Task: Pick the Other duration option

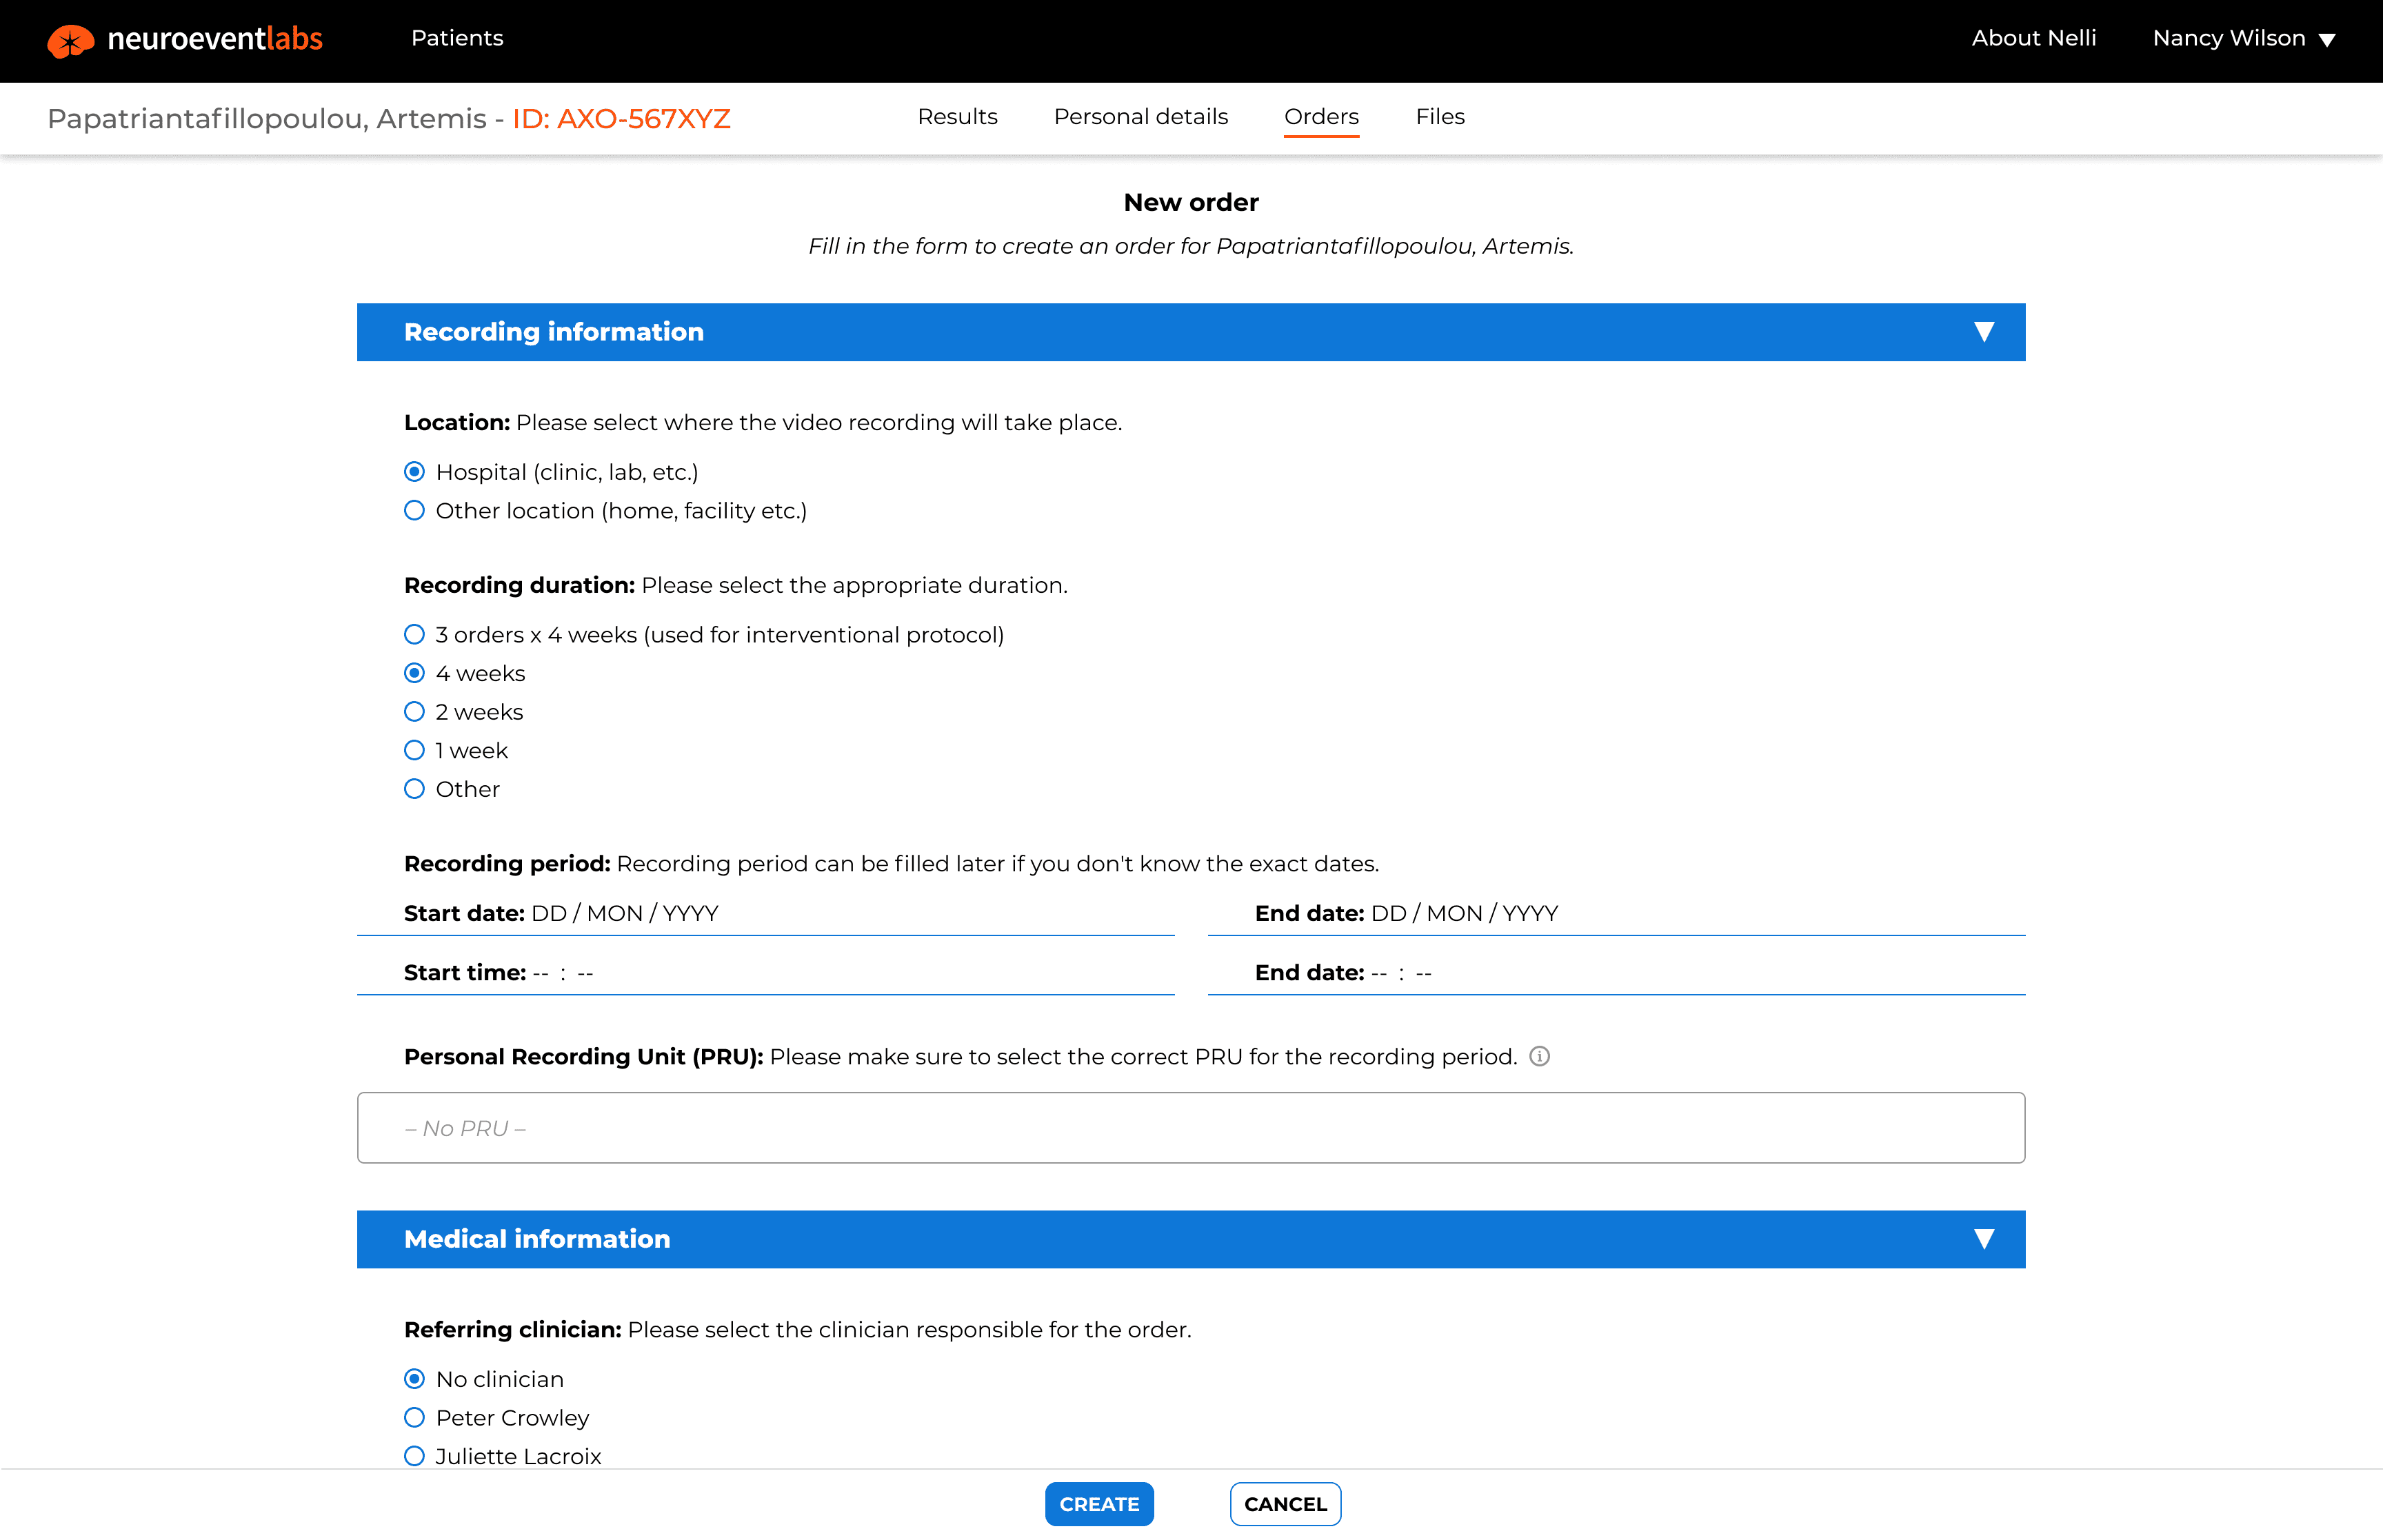Action: pos(414,789)
